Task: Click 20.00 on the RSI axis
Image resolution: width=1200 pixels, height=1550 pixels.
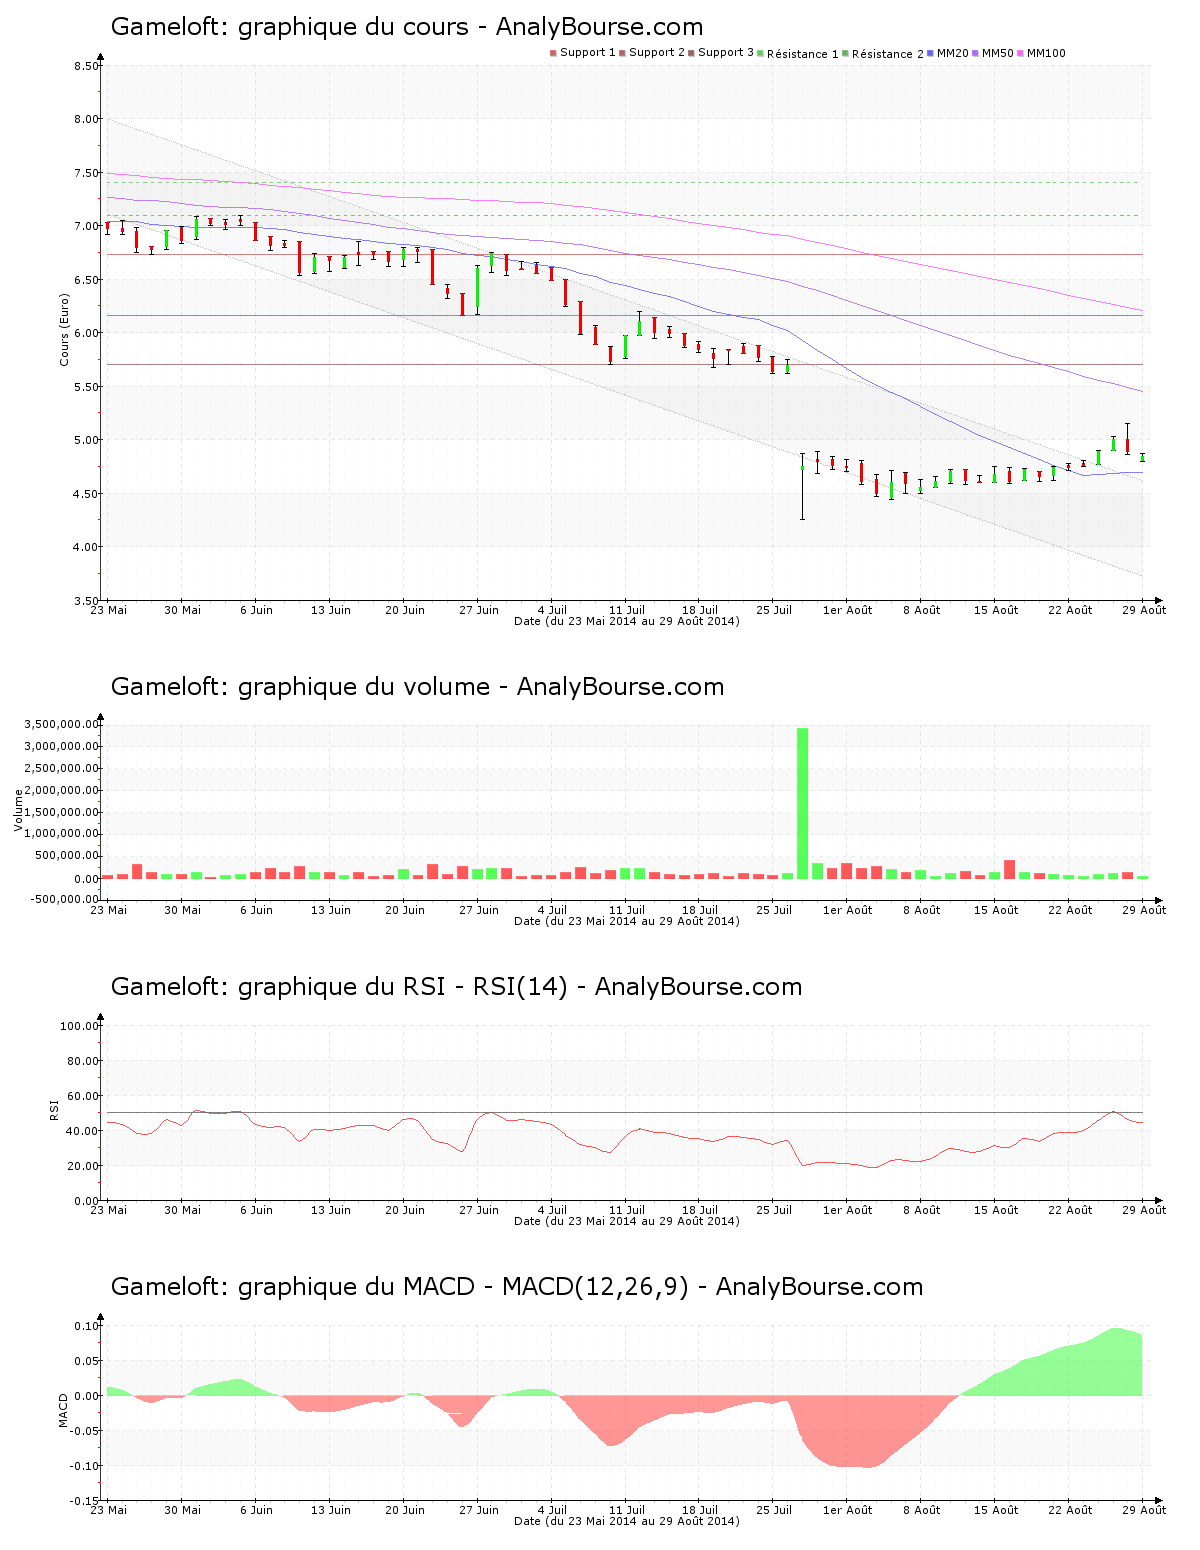Action: coord(83,1166)
